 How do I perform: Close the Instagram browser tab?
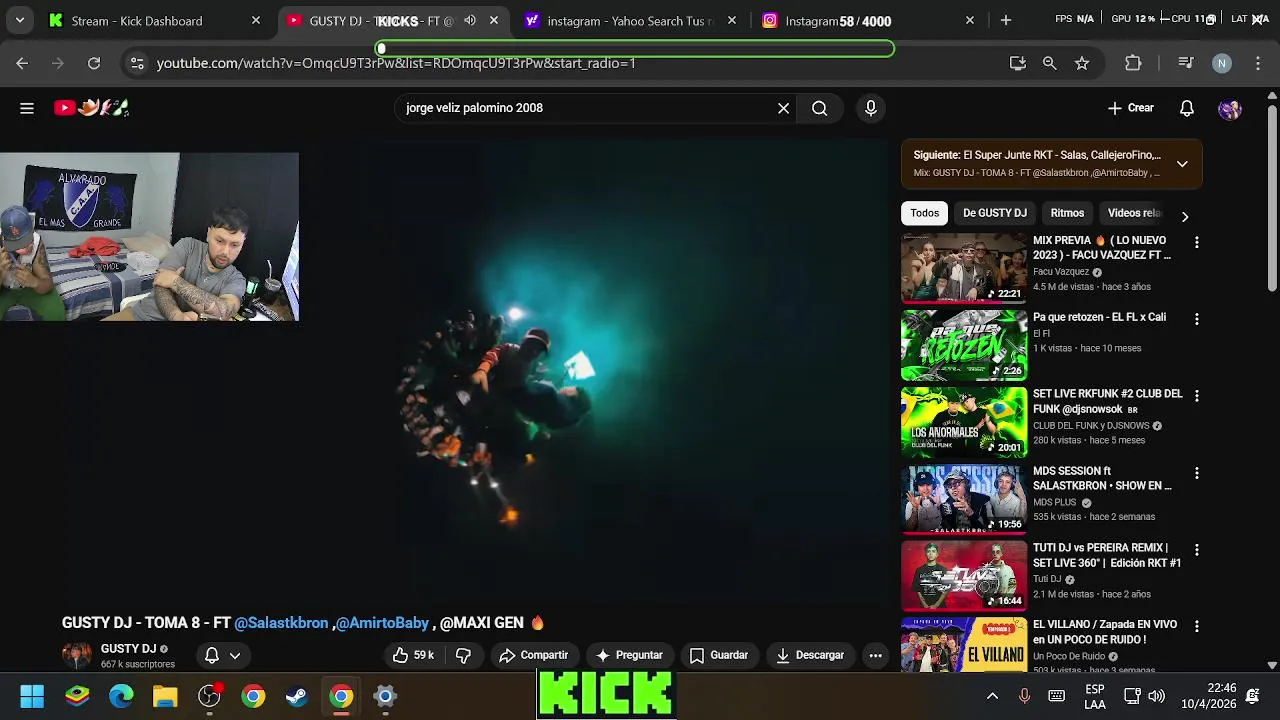(x=969, y=20)
